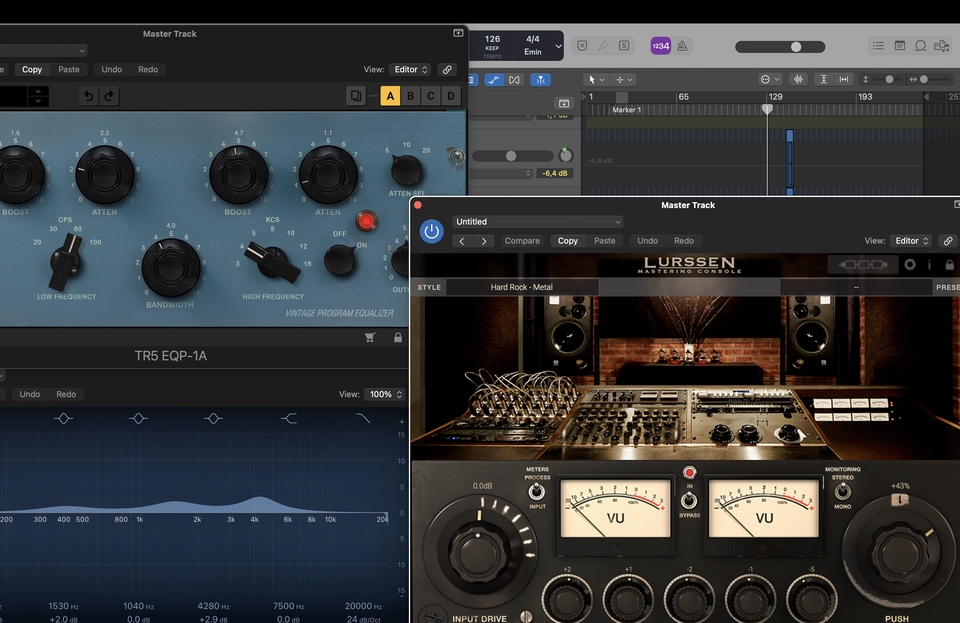Select preset slot B
The image size is (960, 623).
click(x=410, y=96)
